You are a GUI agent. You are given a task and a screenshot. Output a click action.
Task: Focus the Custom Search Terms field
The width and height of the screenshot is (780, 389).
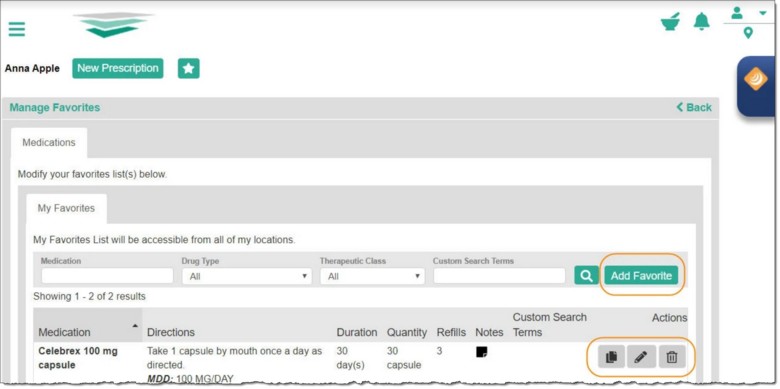coord(499,276)
